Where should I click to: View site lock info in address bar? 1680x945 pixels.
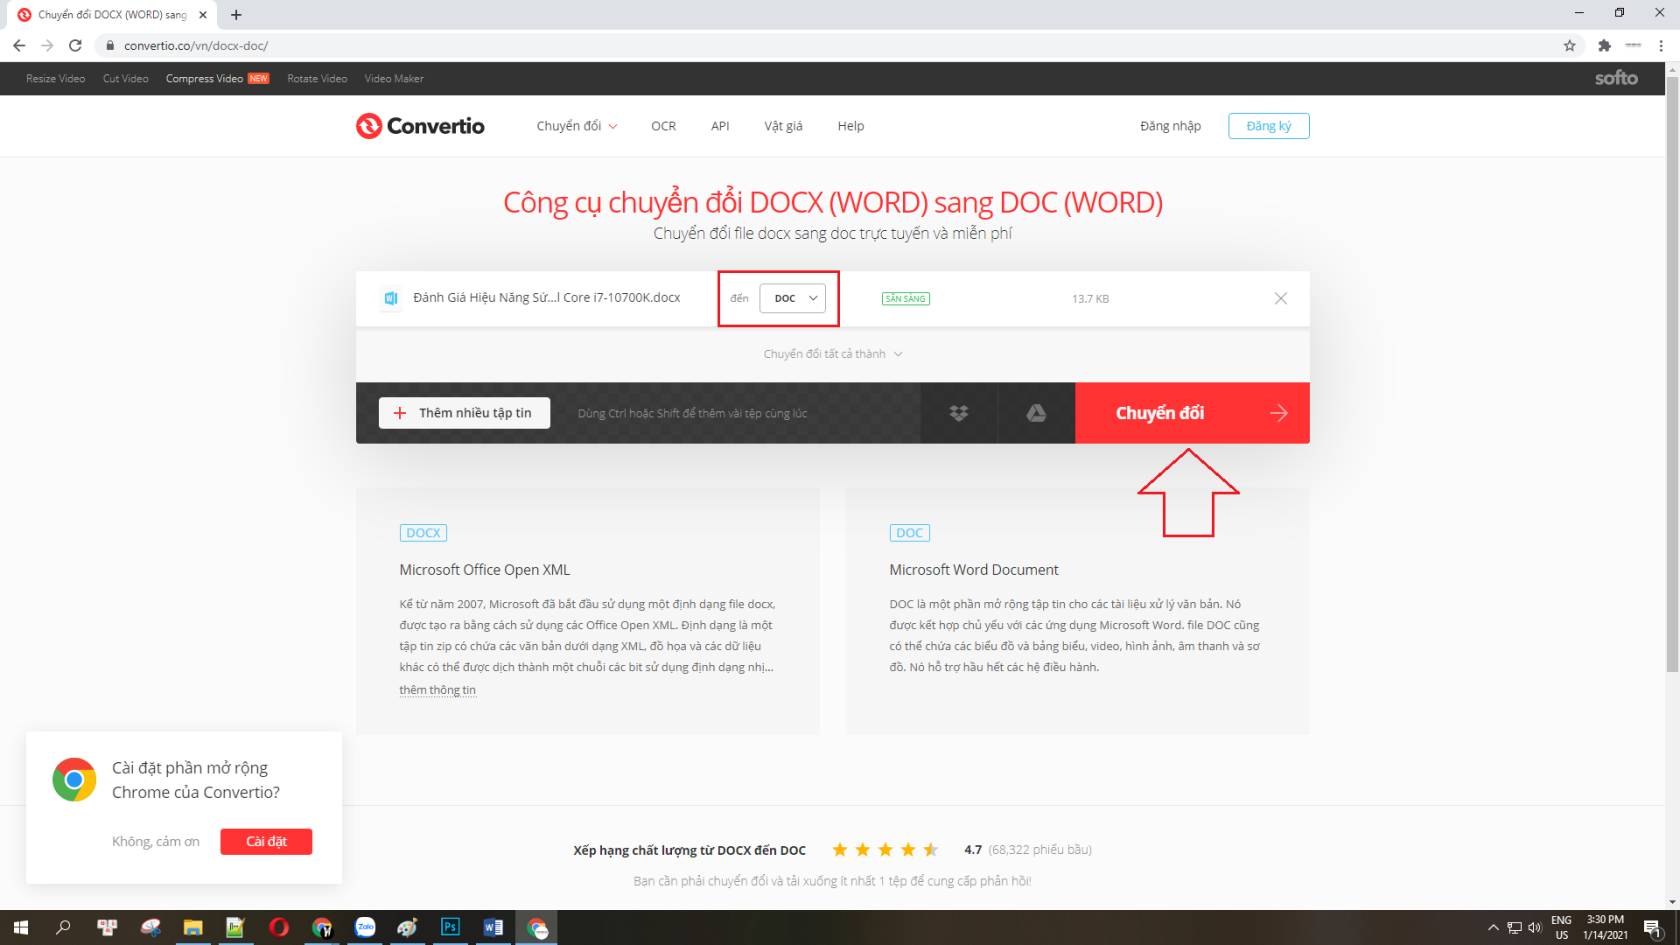click(111, 45)
